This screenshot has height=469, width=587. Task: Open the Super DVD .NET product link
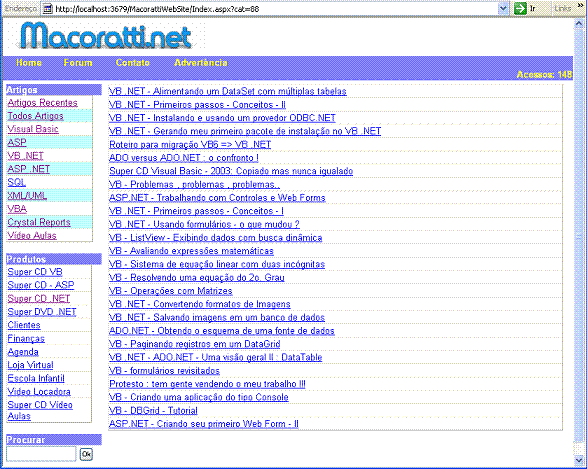42,312
